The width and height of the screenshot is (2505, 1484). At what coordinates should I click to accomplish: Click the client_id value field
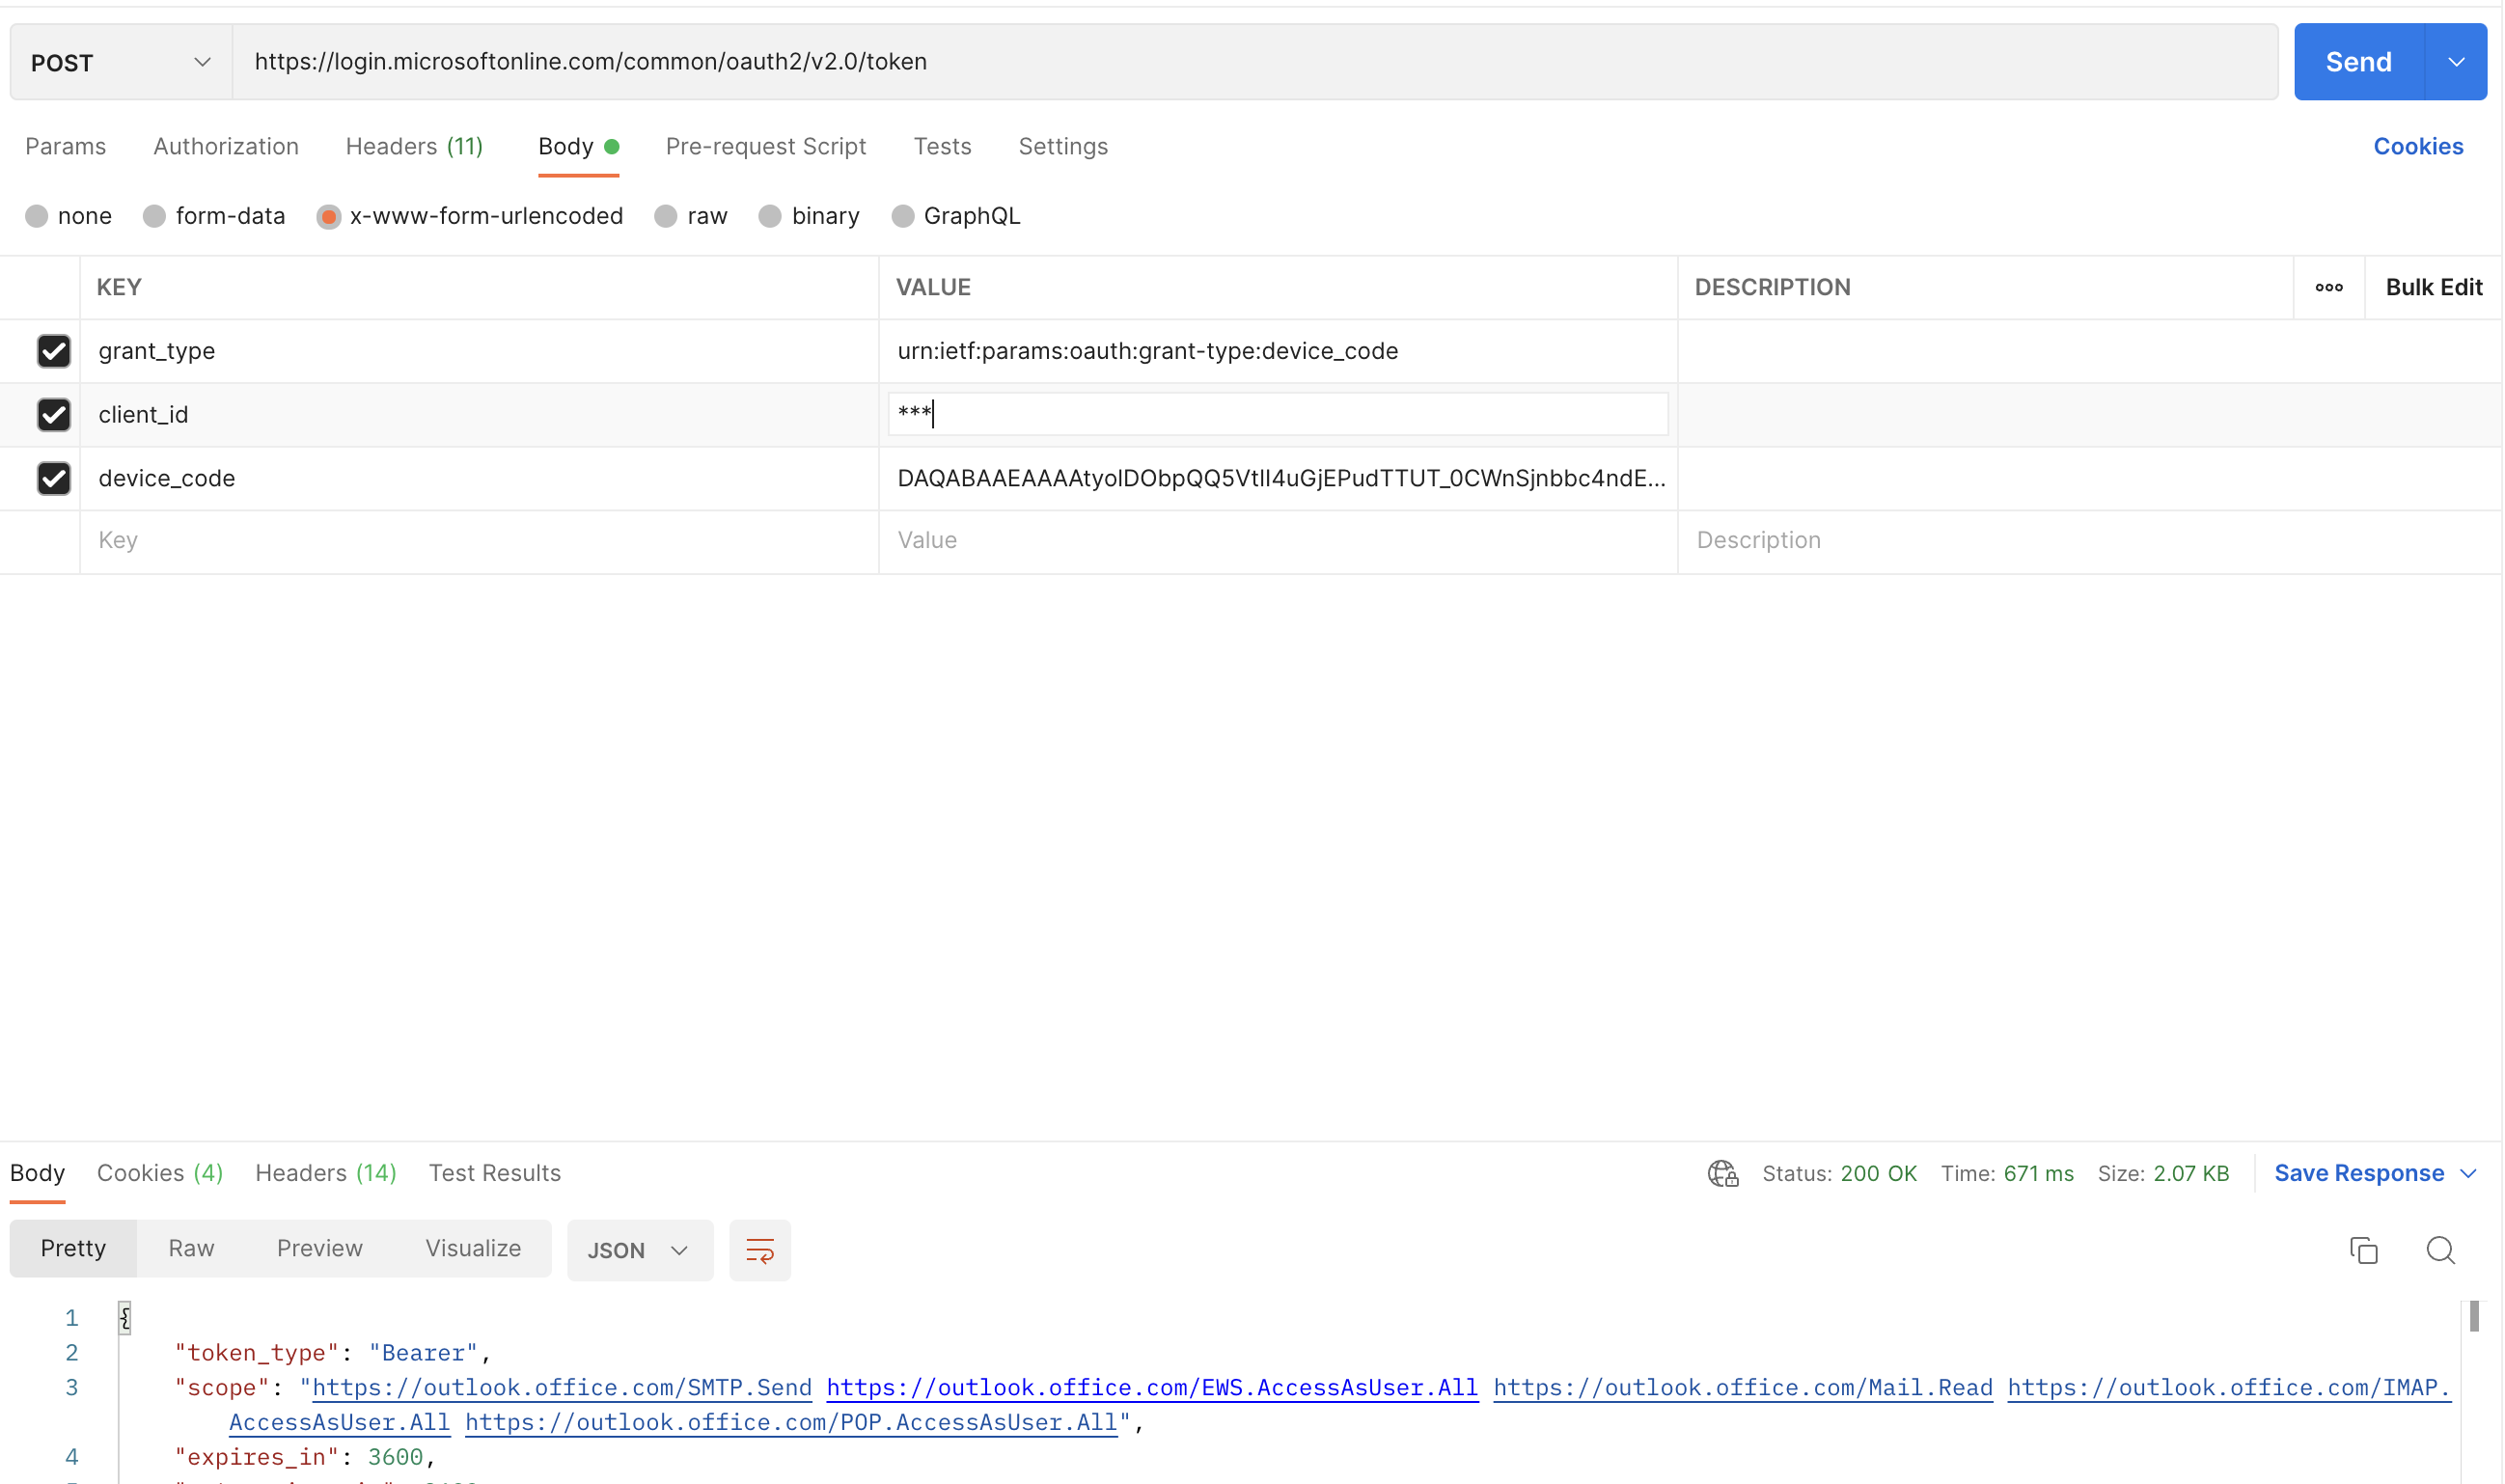(1279, 415)
